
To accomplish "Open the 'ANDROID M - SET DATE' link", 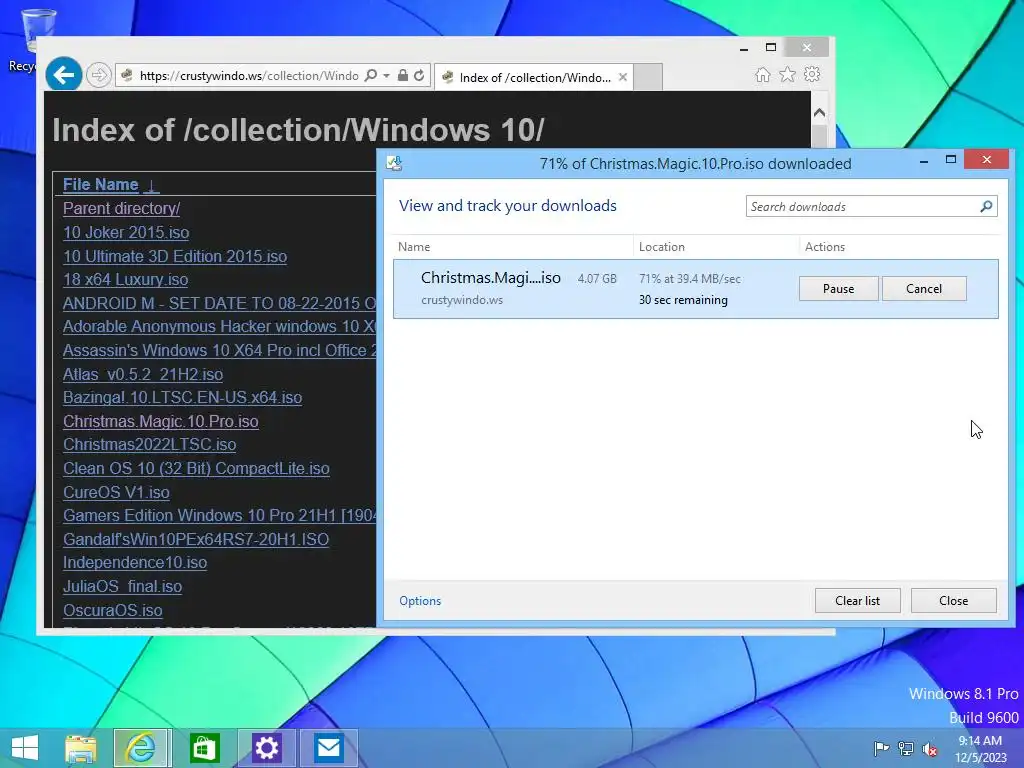I will coord(219,303).
